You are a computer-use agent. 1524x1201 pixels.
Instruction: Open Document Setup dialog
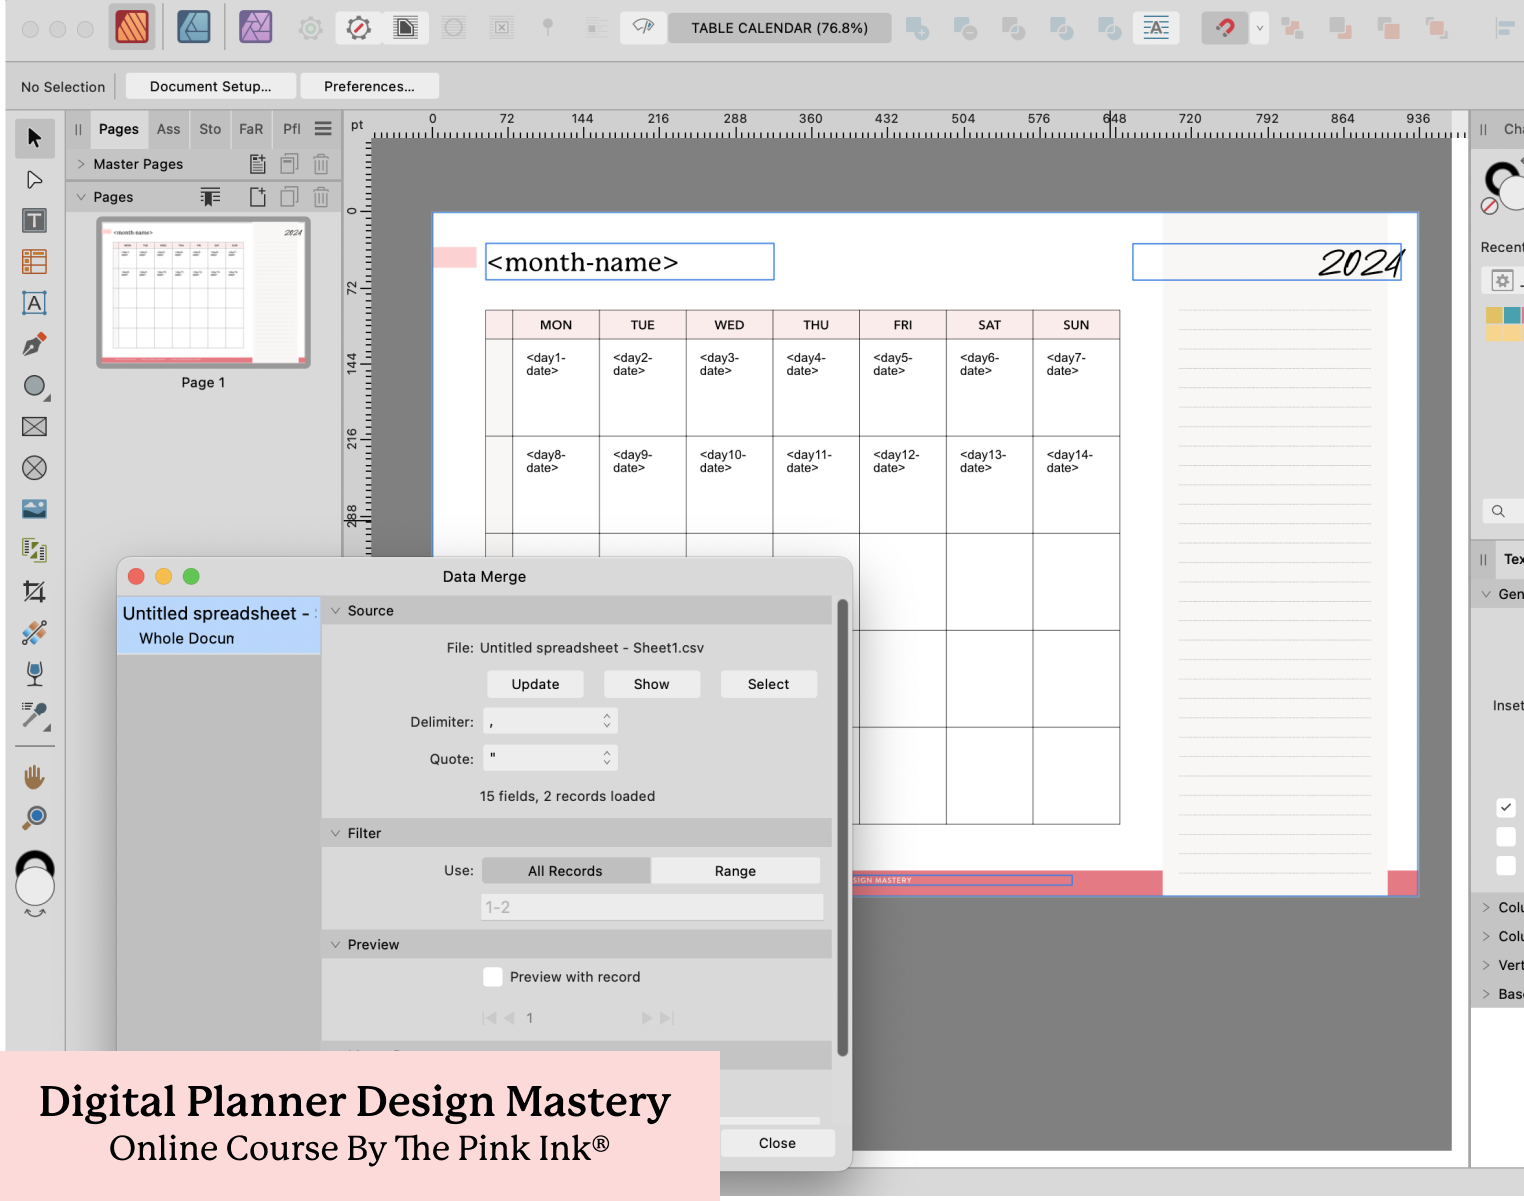click(x=211, y=86)
